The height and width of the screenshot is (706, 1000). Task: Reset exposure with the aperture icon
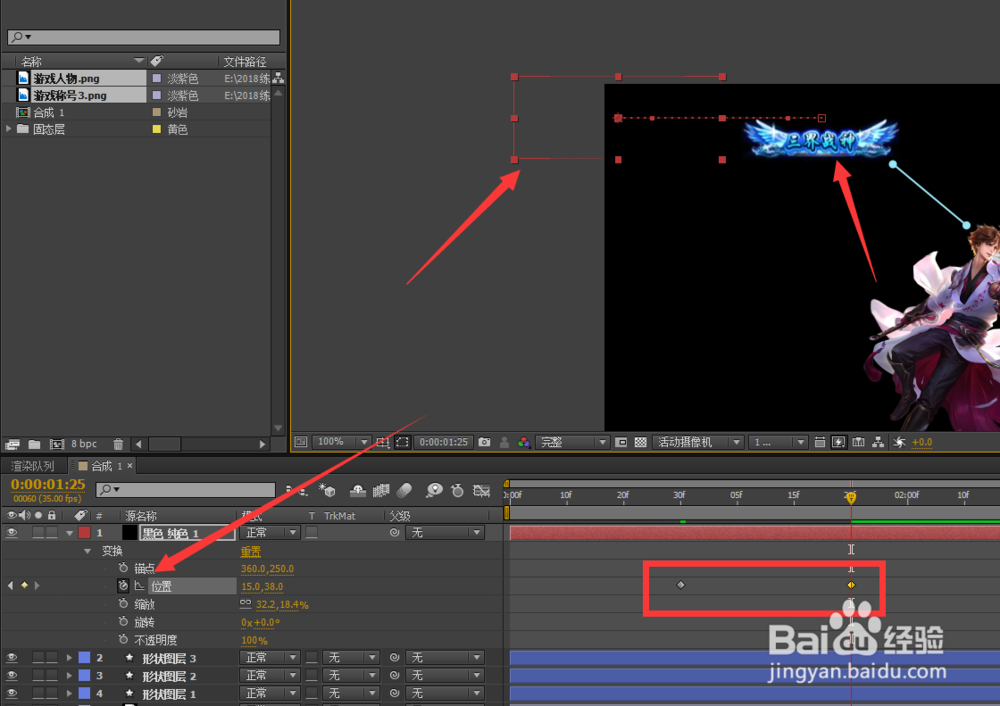[x=899, y=442]
